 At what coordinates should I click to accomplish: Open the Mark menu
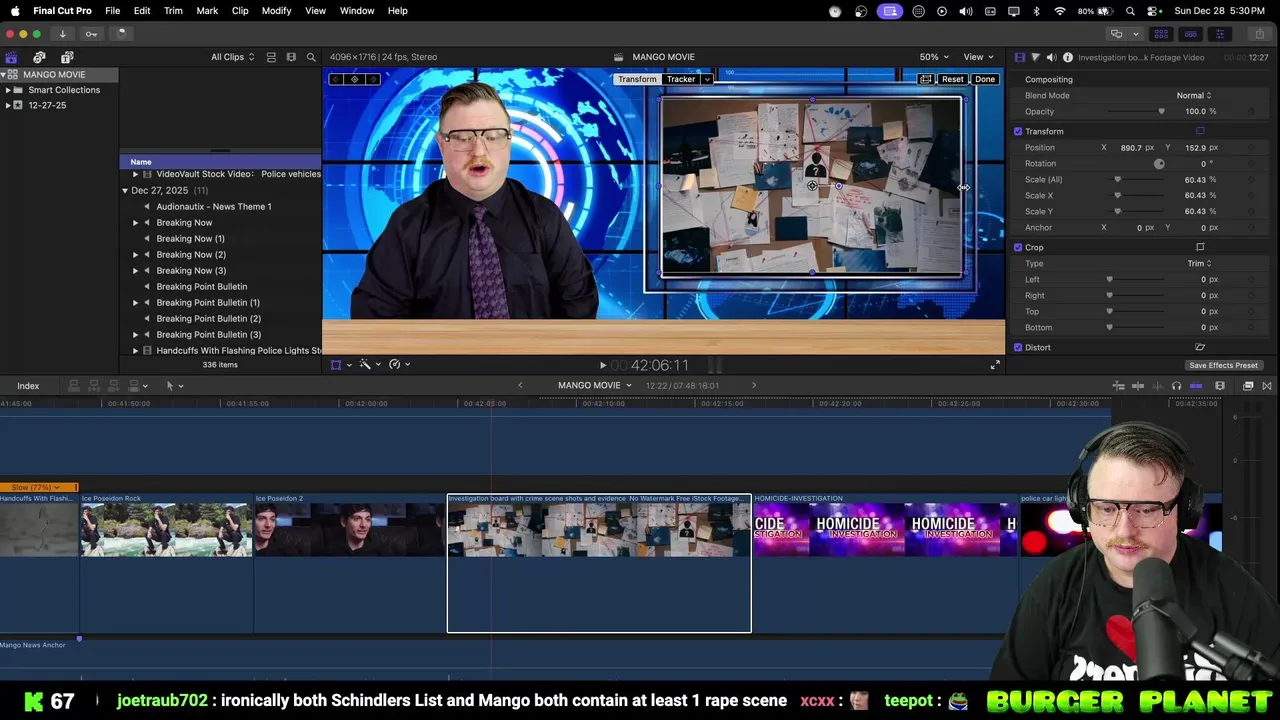coord(207,10)
